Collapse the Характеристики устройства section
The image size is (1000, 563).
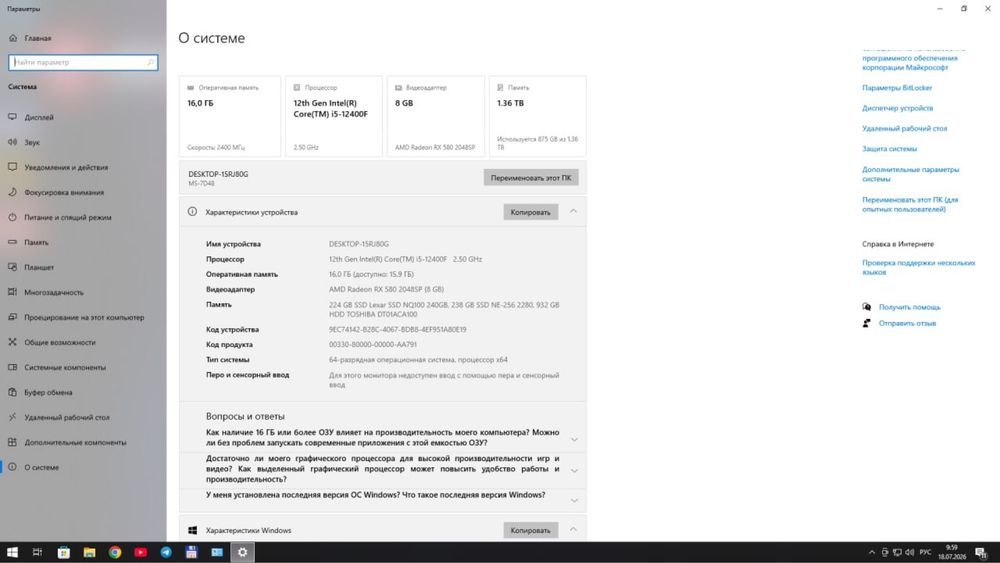click(573, 212)
